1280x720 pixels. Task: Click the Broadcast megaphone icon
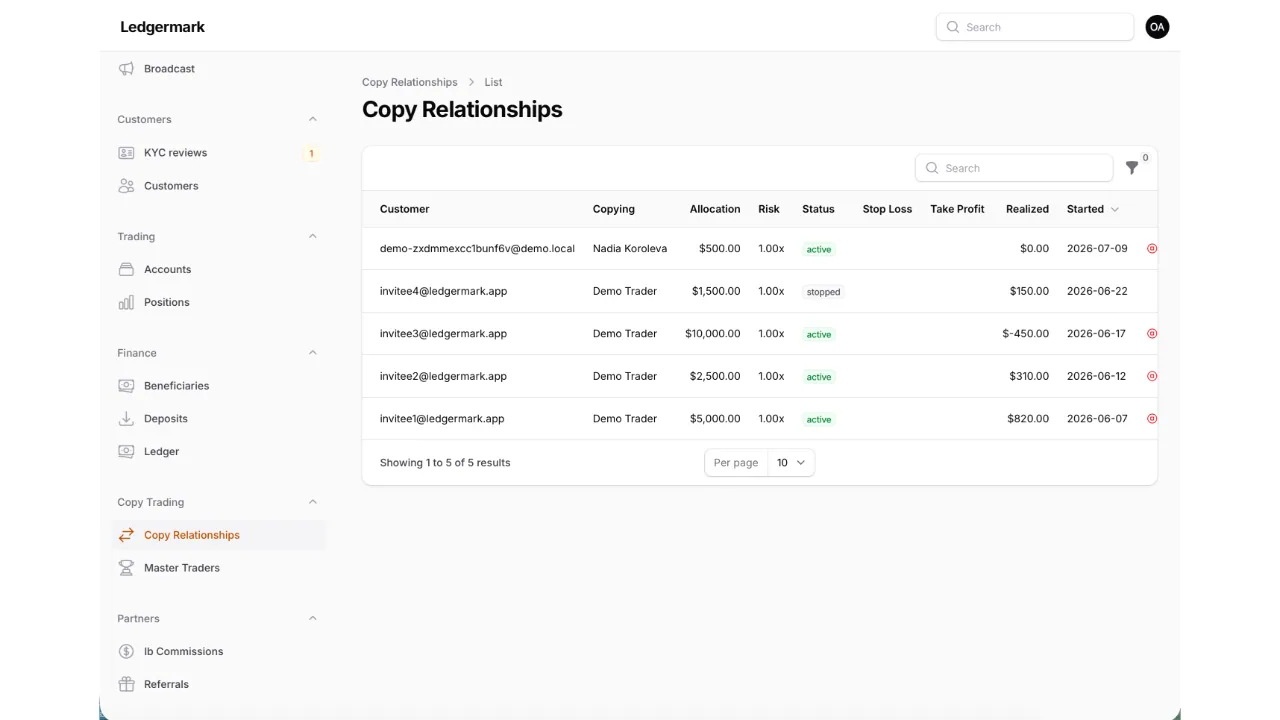click(x=126, y=69)
